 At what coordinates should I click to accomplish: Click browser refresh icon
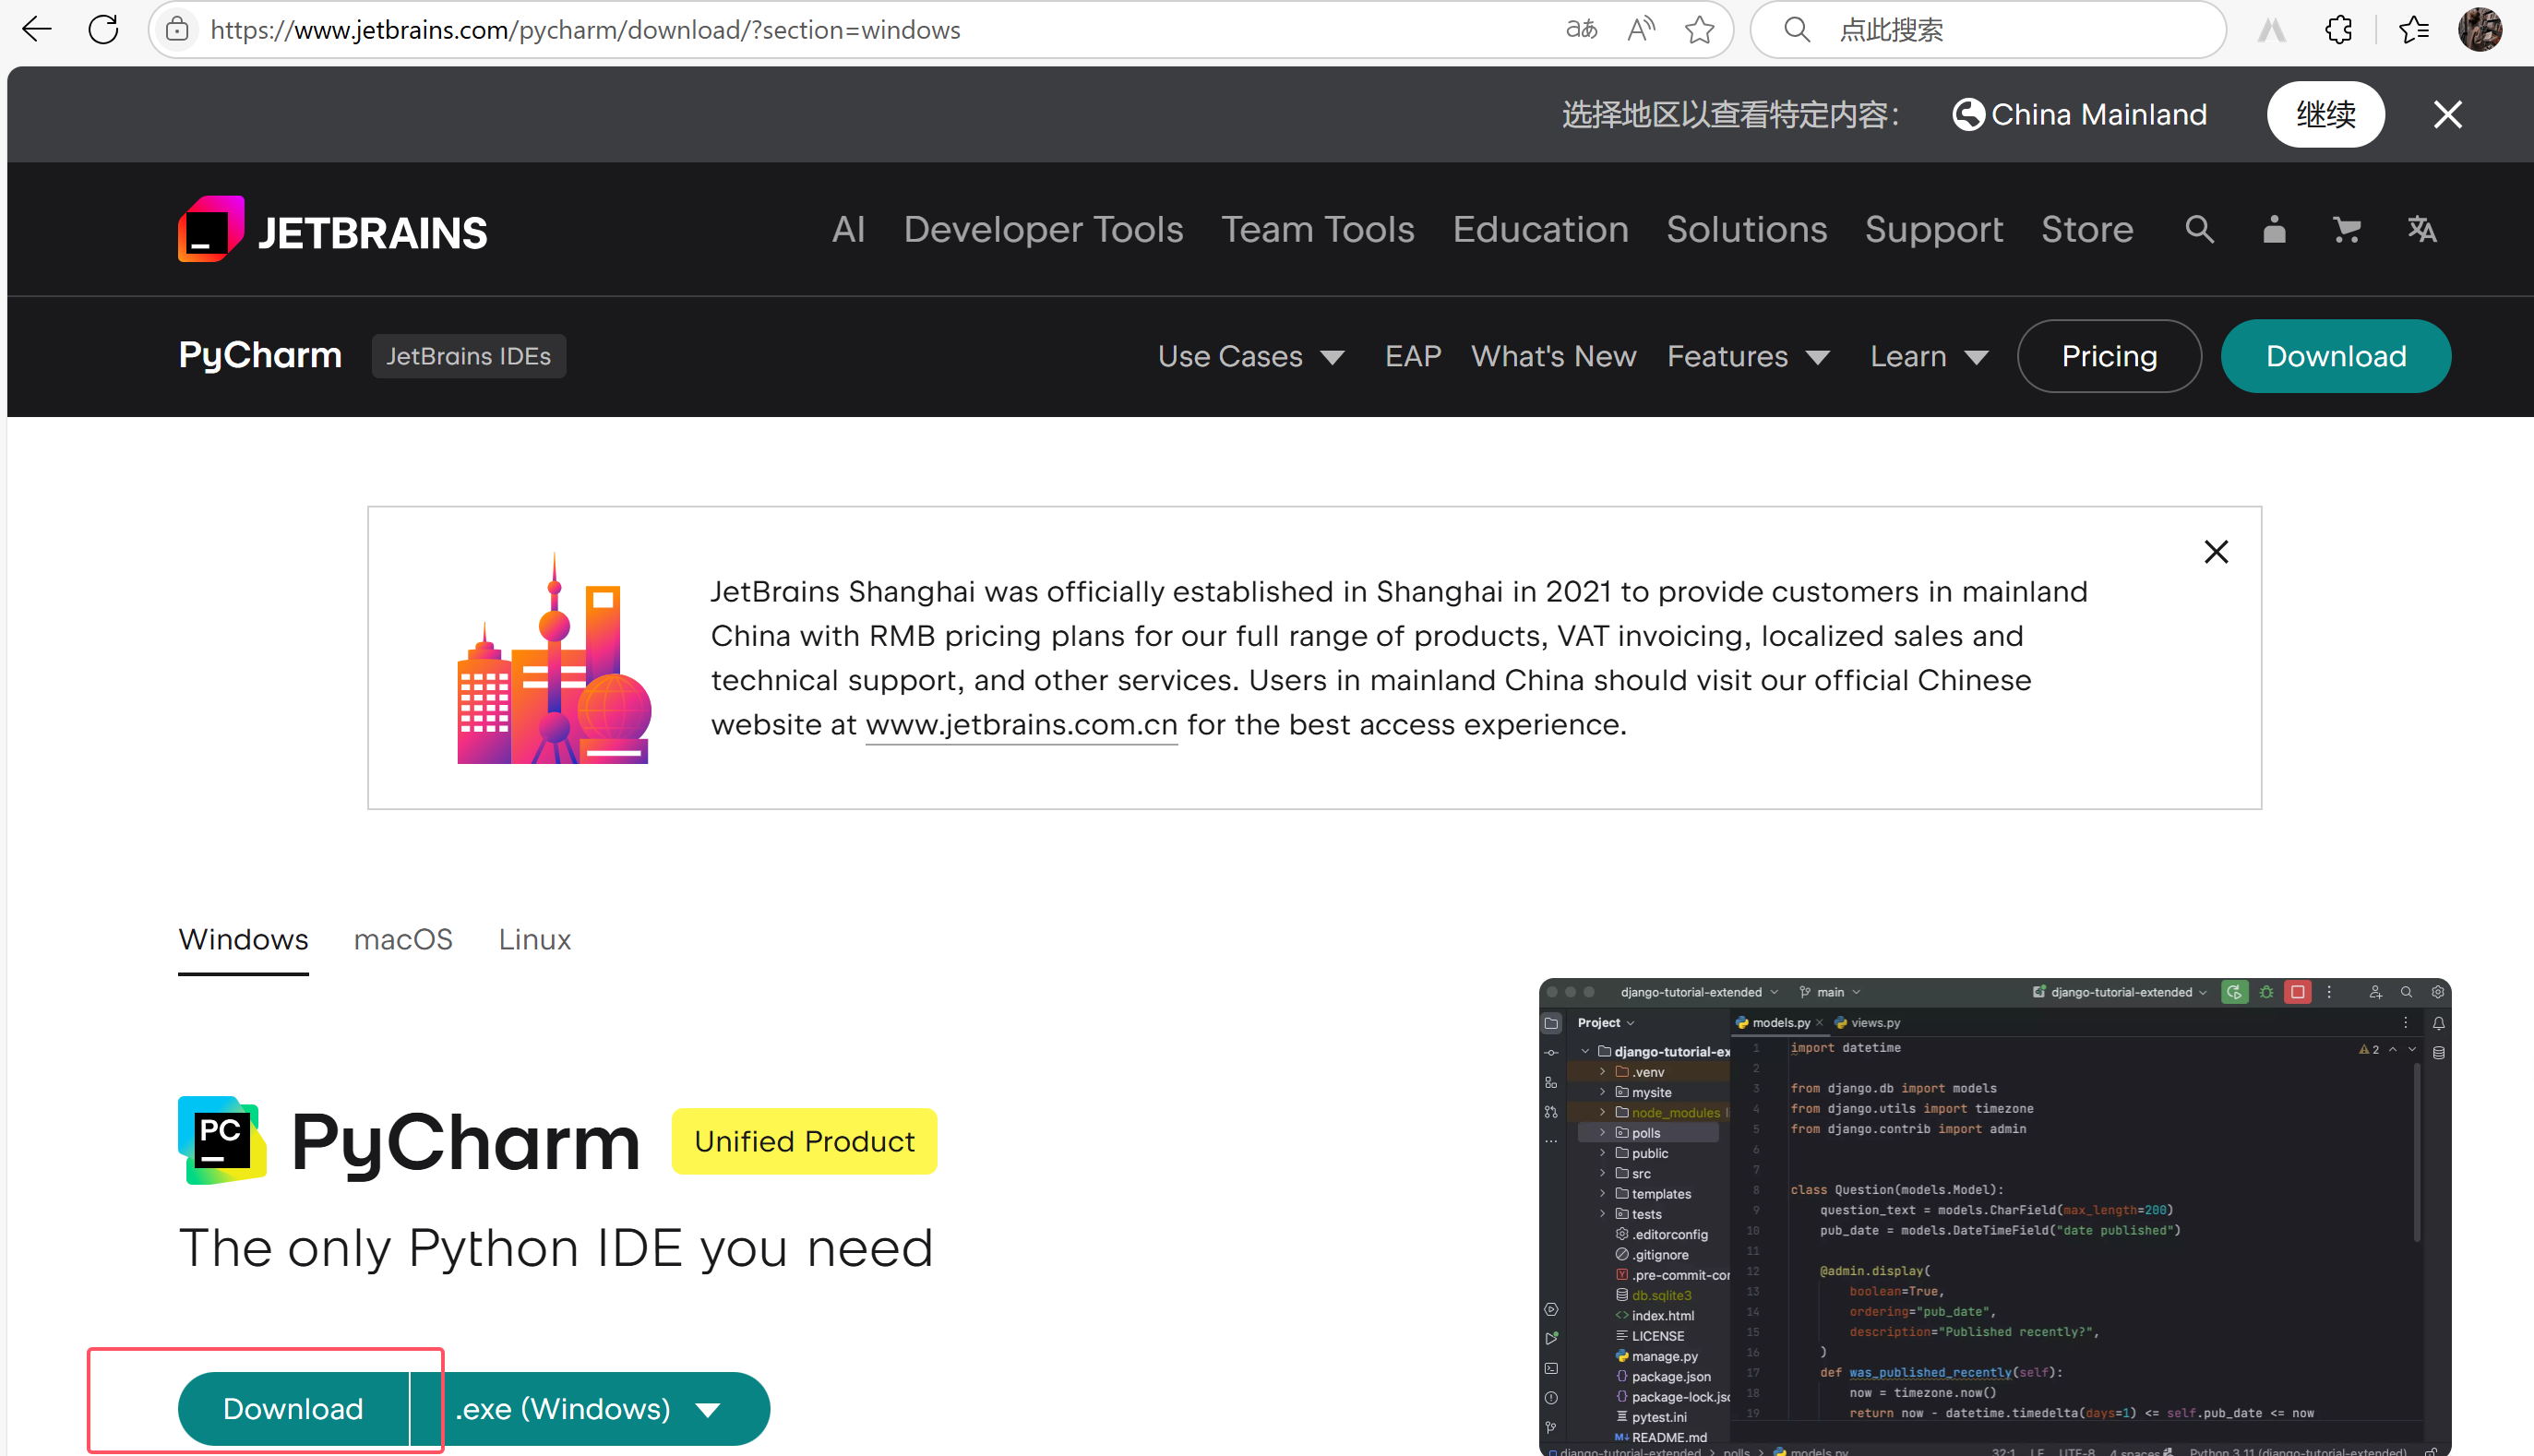click(x=103, y=30)
